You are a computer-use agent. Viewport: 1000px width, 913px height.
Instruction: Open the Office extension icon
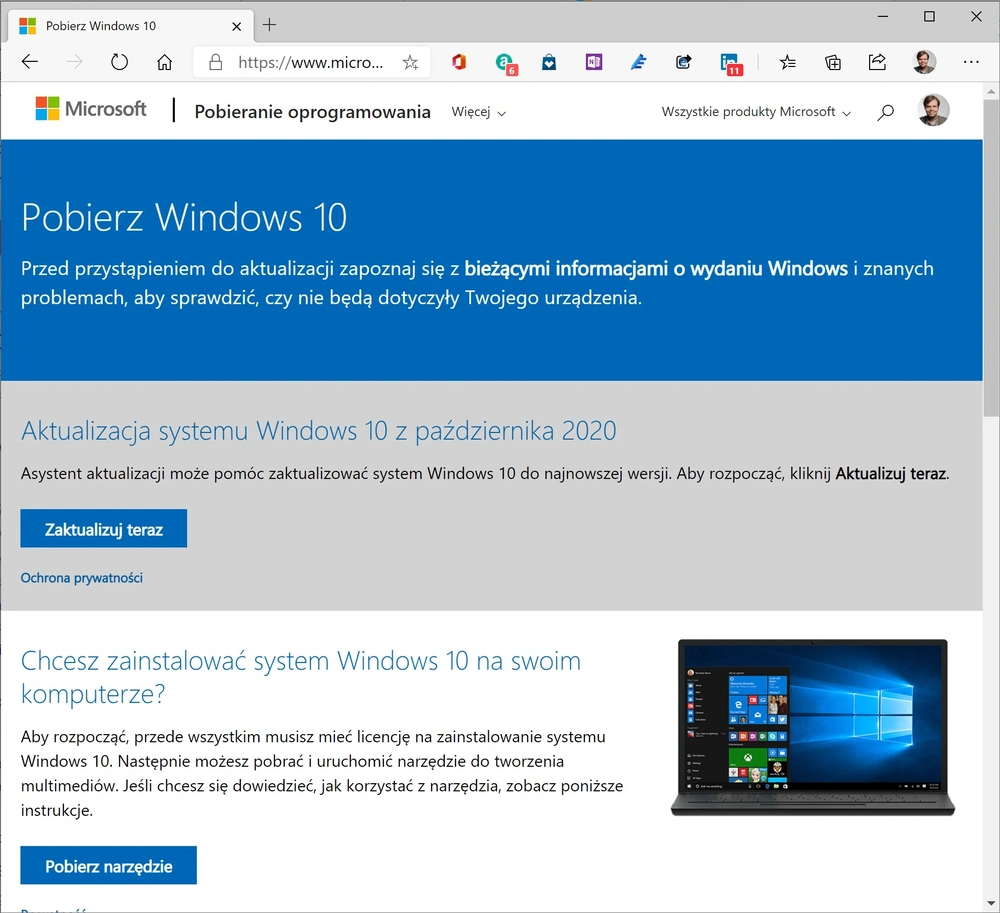(x=459, y=62)
